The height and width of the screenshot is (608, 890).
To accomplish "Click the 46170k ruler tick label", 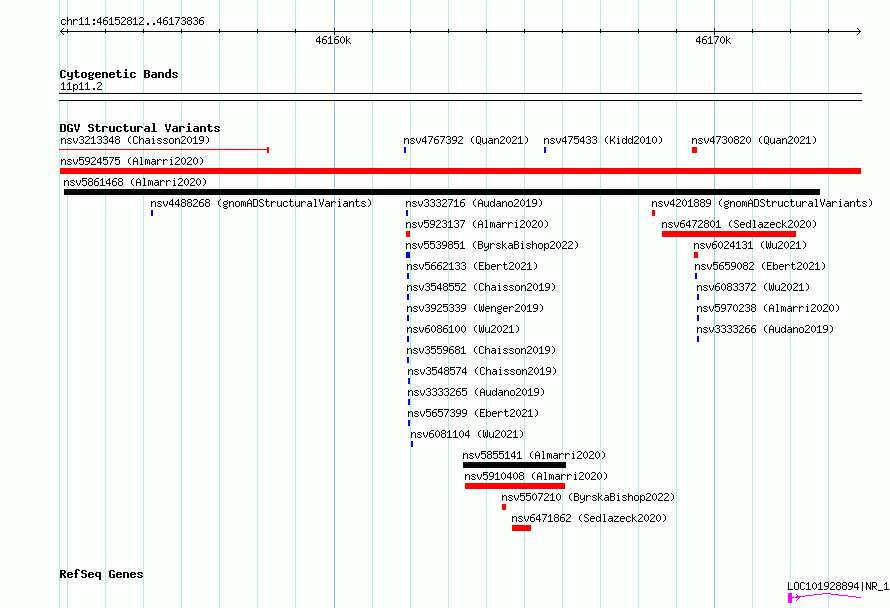I will [x=713, y=40].
